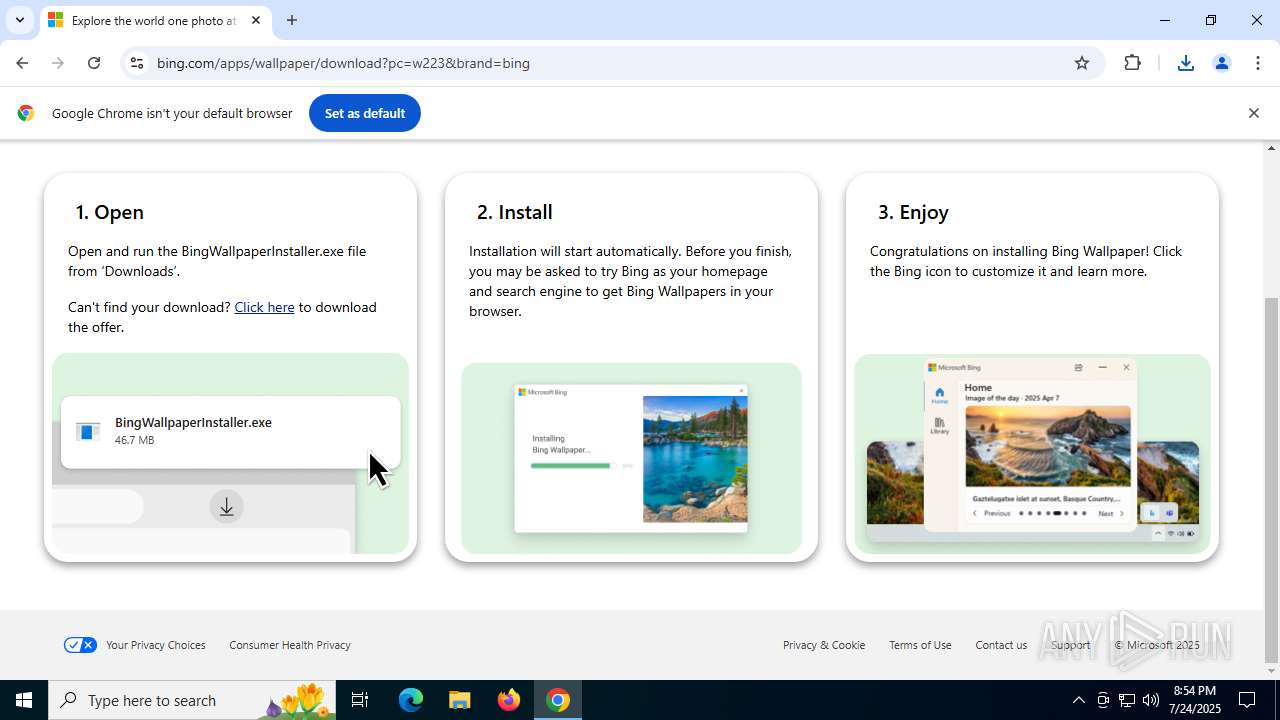
Task: Dismiss the default browser notification bar
Action: pyautogui.click(x=1253, y=113)
